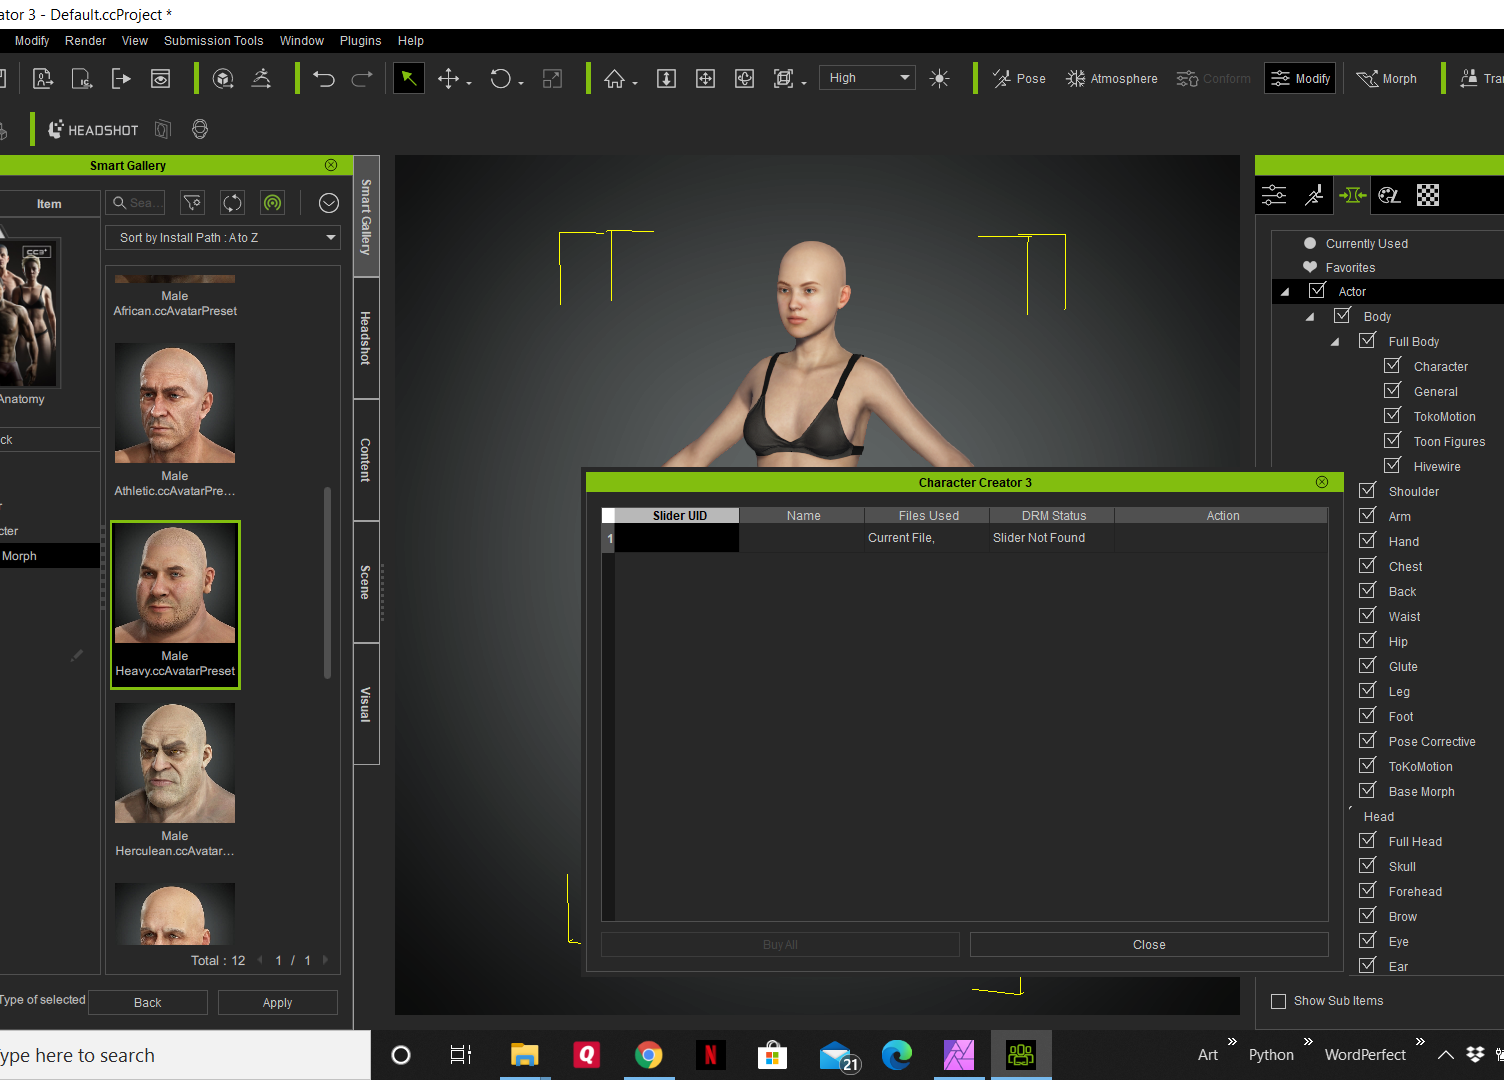
Task: Click the camera pan icon
Action: [x=705, y=78]
